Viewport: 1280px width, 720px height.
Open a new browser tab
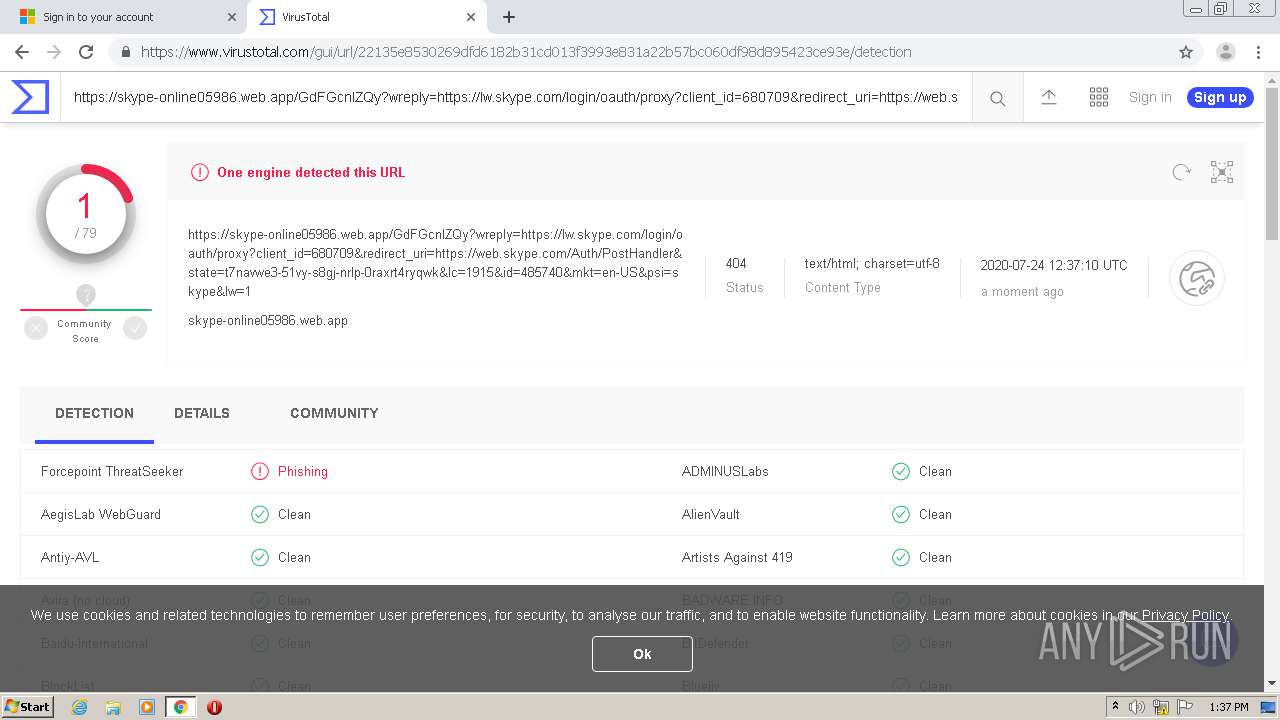point(508,17)
